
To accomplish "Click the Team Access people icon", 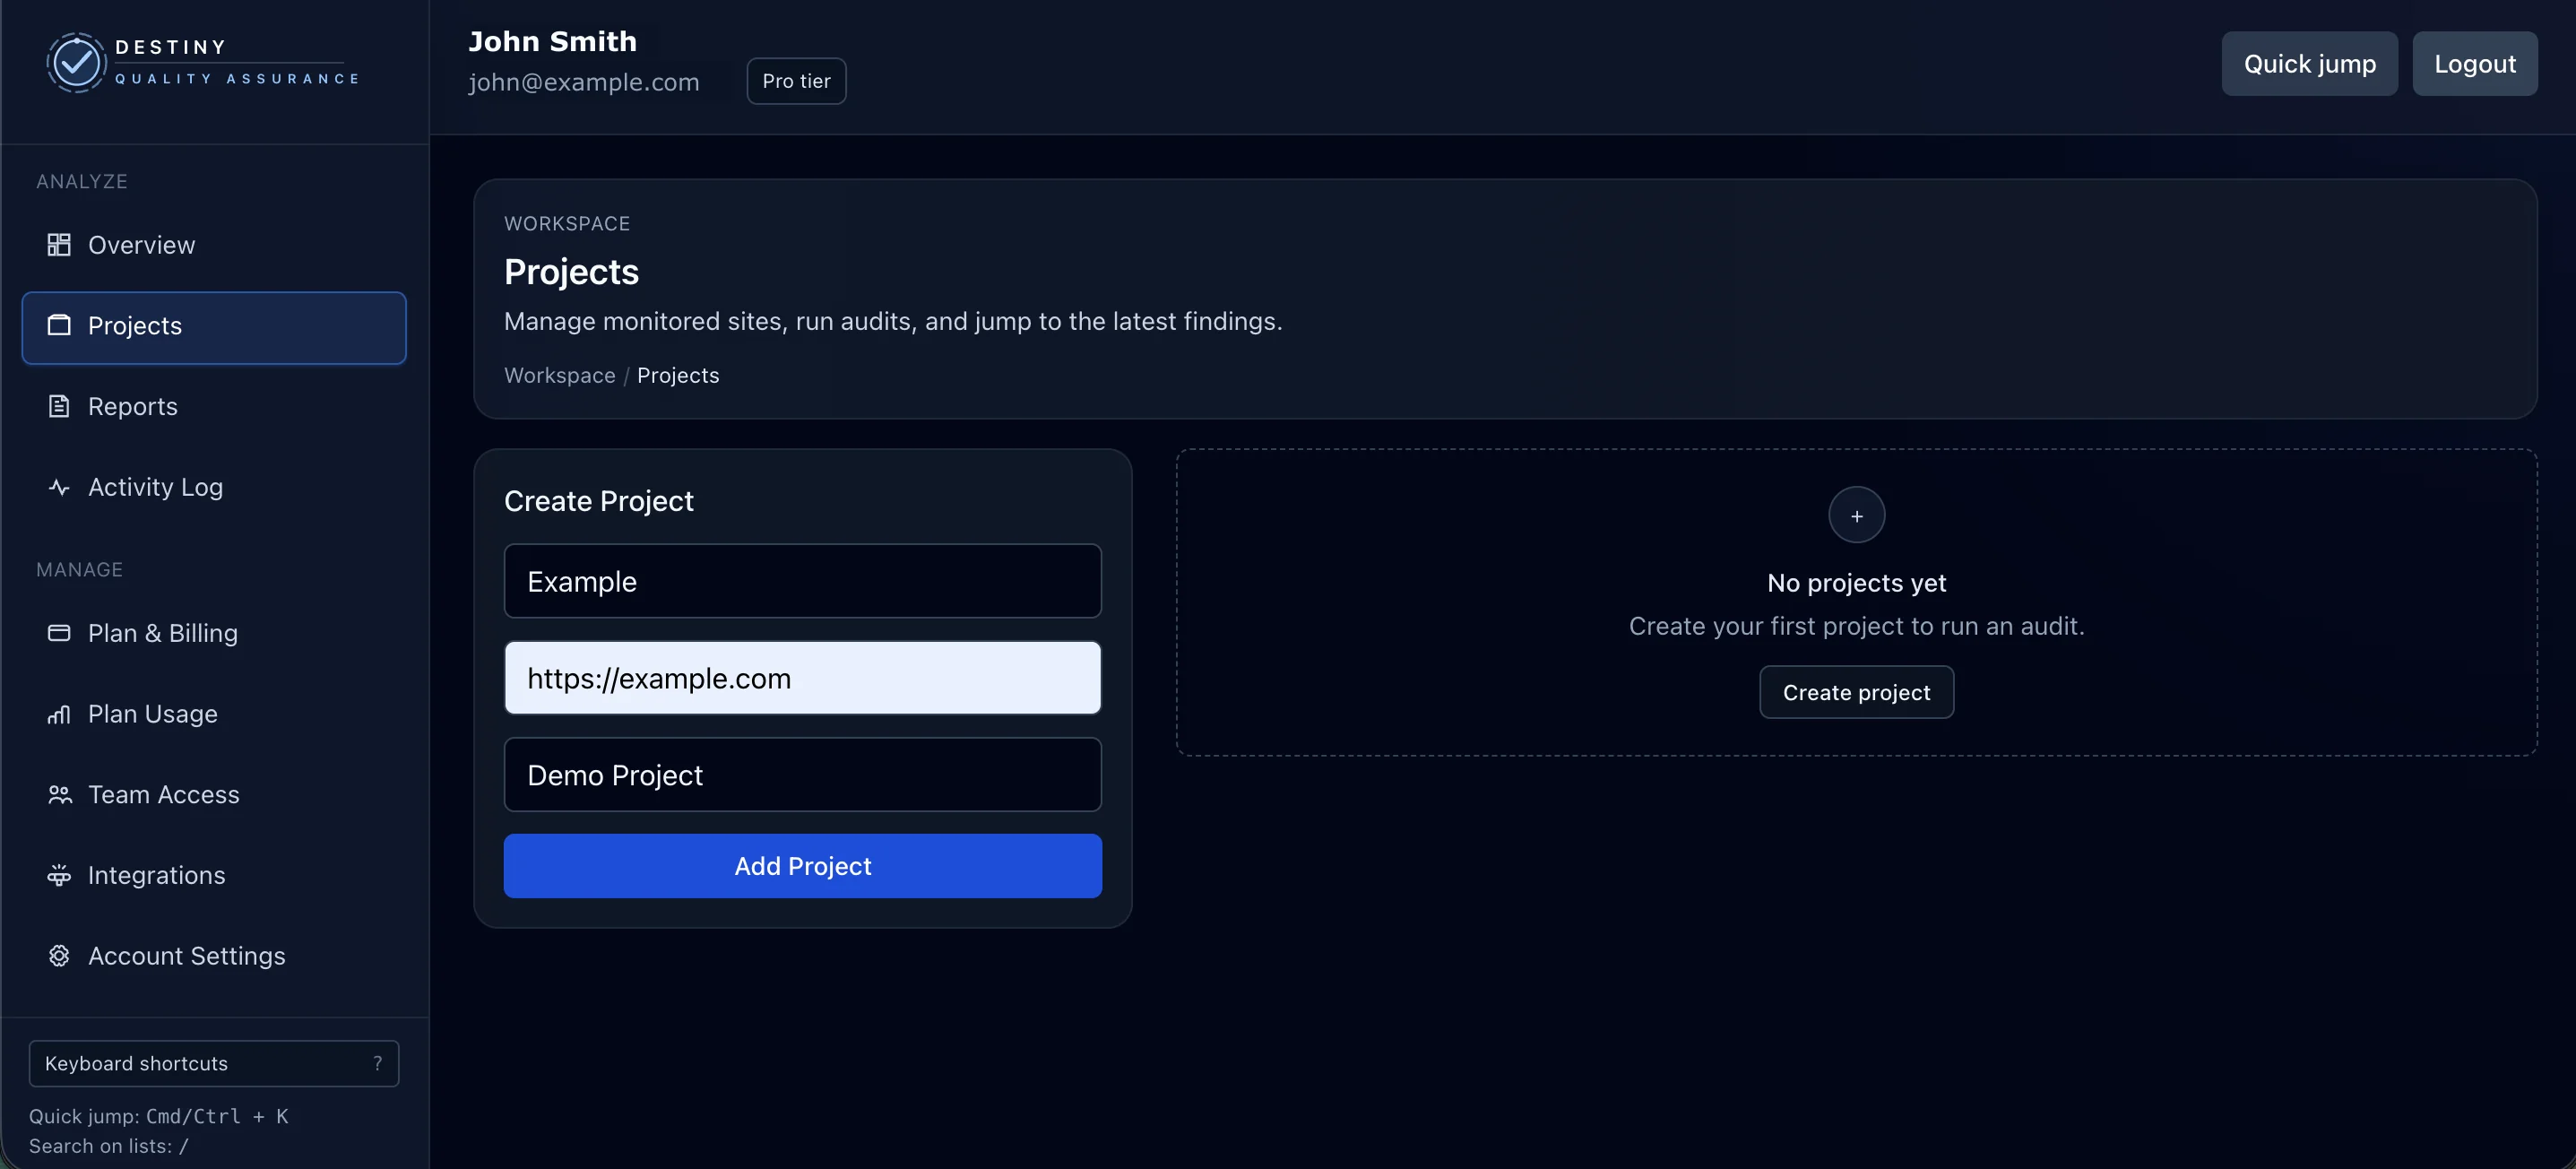I will 59,795.
